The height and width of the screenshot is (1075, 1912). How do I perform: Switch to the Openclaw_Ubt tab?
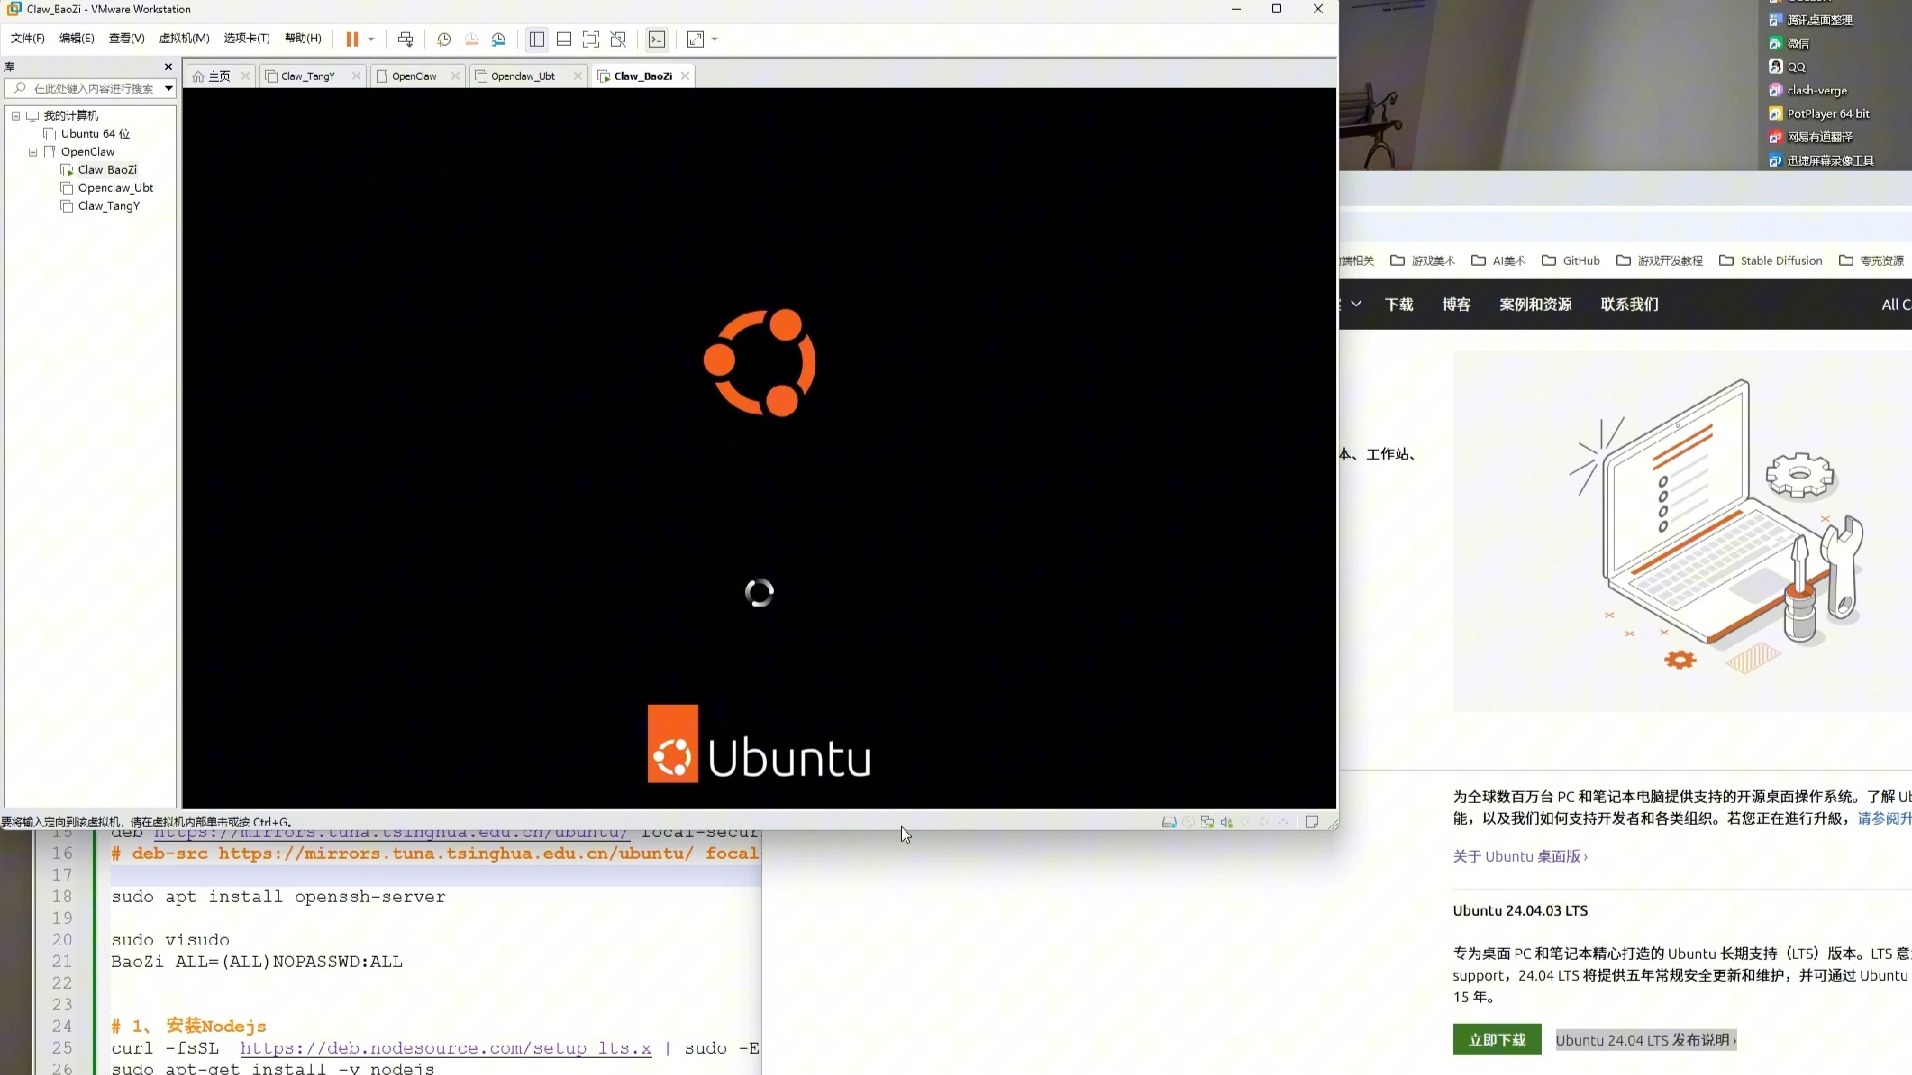click(522, 76)
